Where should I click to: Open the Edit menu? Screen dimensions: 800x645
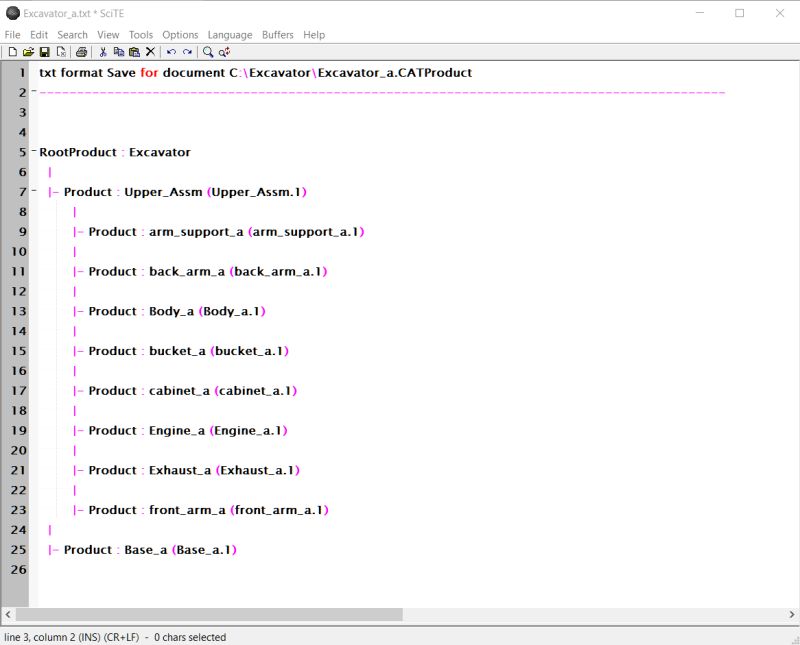(39, 35)
